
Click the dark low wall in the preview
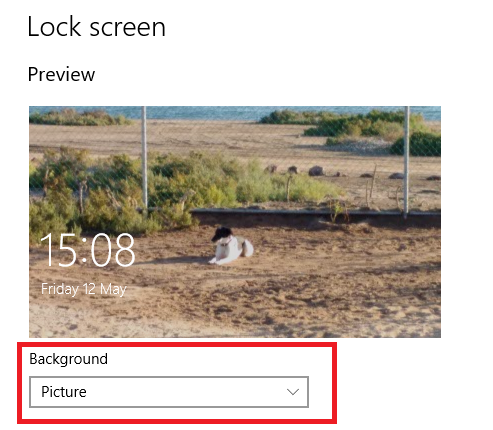(316, 218)
